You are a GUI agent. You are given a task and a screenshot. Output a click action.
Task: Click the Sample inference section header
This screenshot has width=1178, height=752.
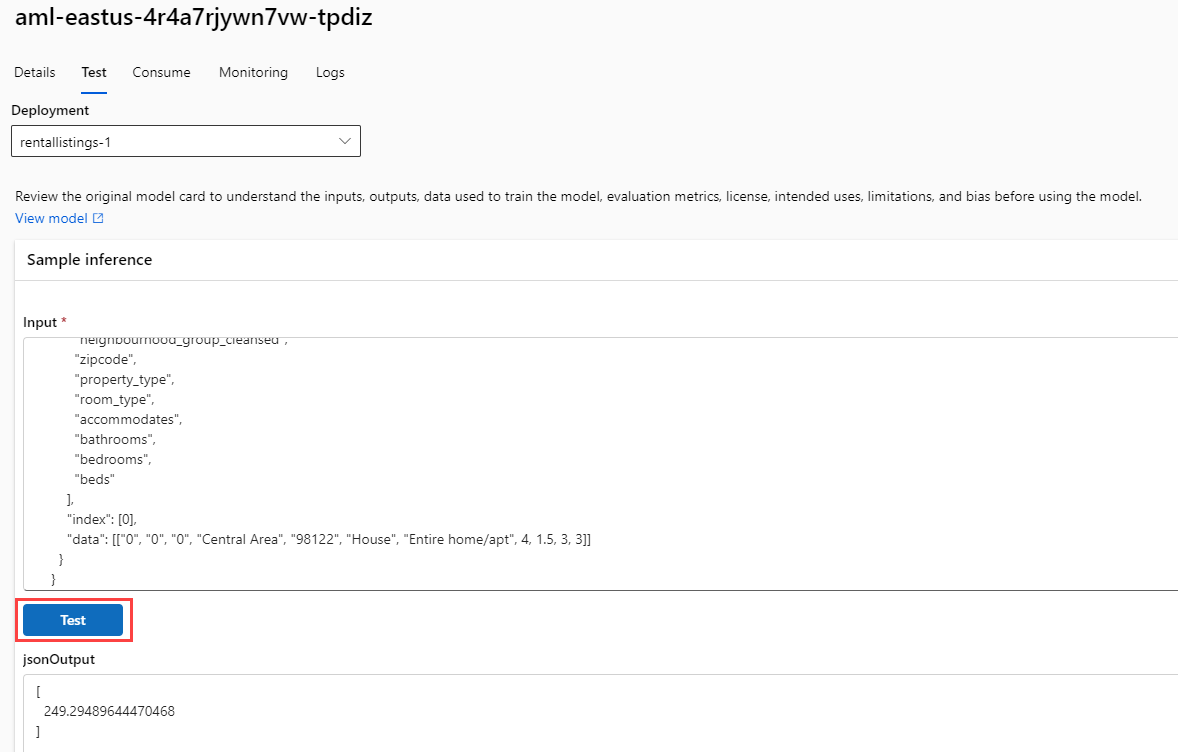(x=89, y=259)
